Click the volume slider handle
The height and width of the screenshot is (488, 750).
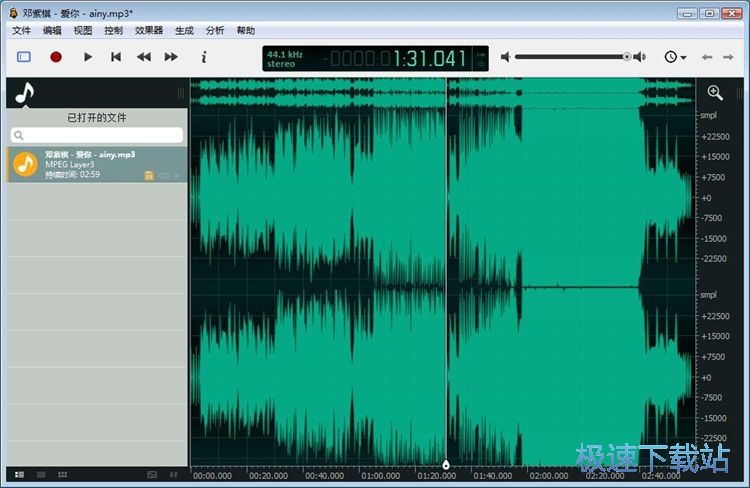coord(627,57)
